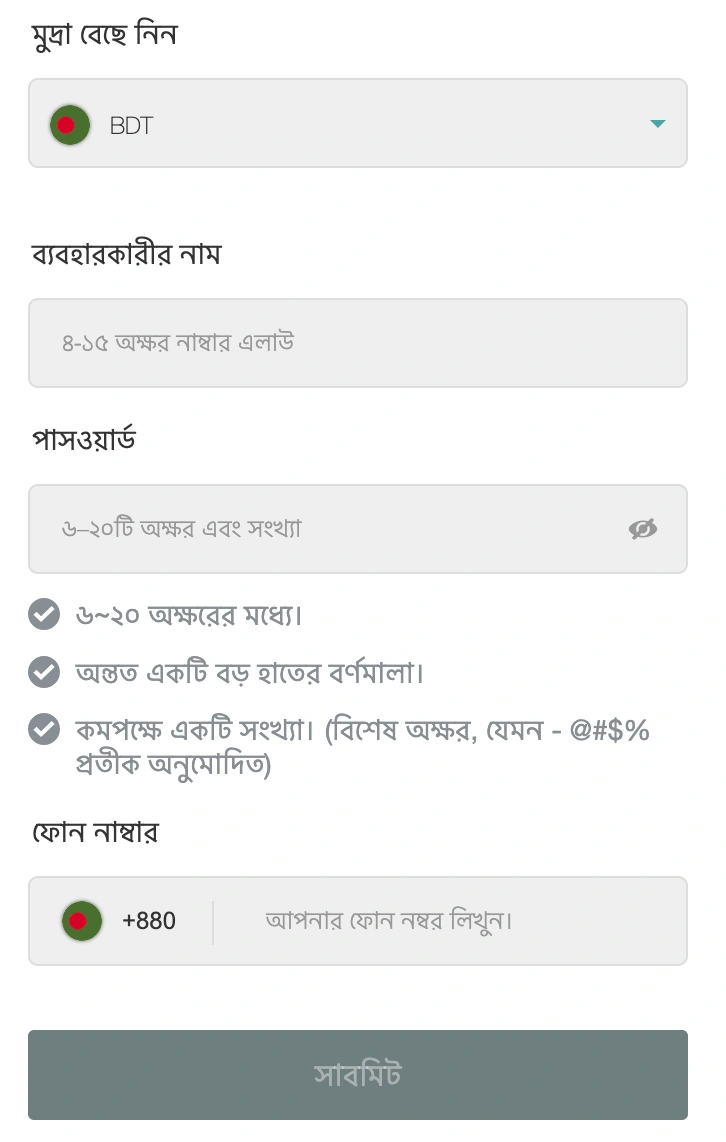Click the ফোন নাম্বার label text

click(x=95, y=832)
